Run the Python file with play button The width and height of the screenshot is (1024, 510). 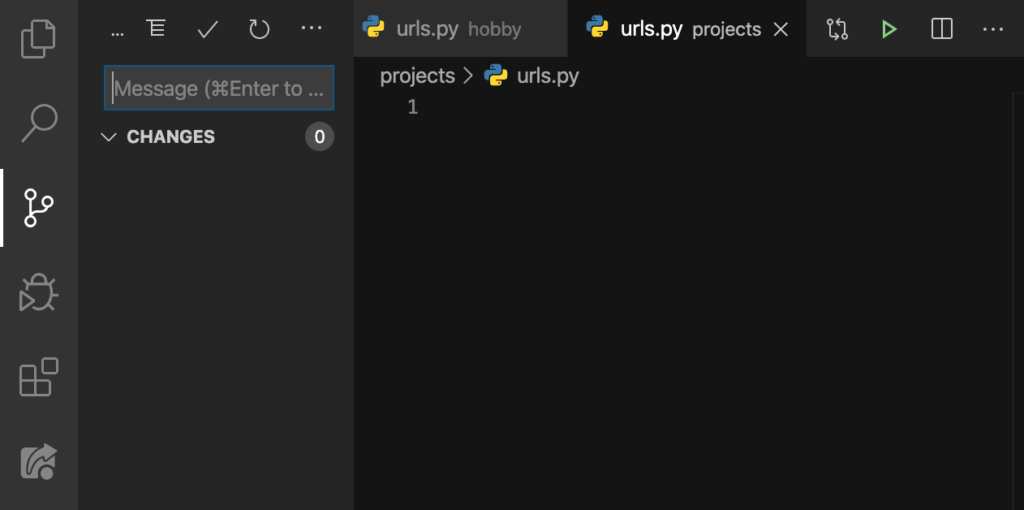[x=888, y=29]
